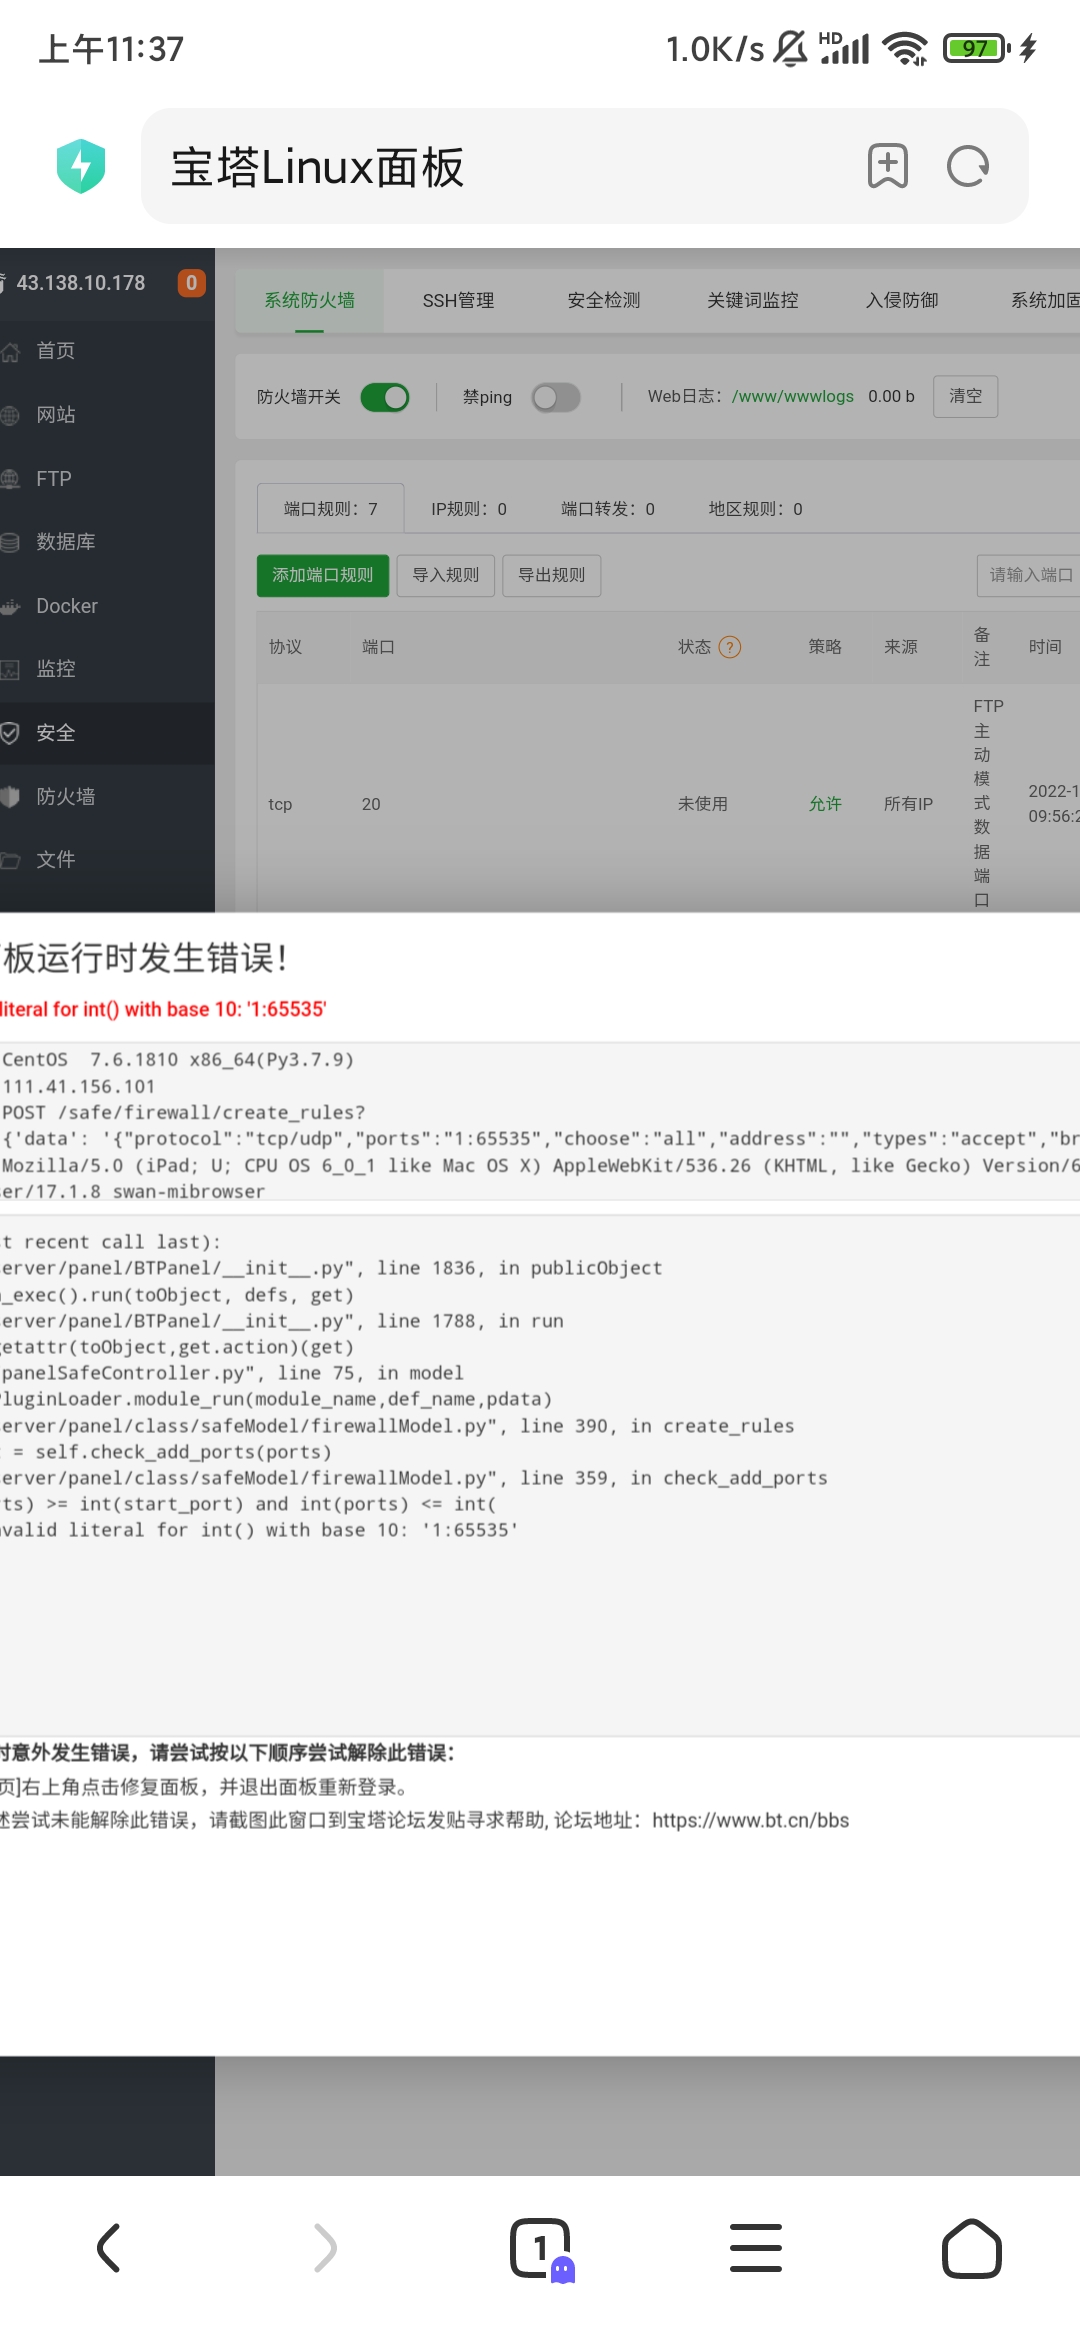Switch to 安全检测 tab
The width and height of the screenshot is (1080, 2340).
(603, 300)
